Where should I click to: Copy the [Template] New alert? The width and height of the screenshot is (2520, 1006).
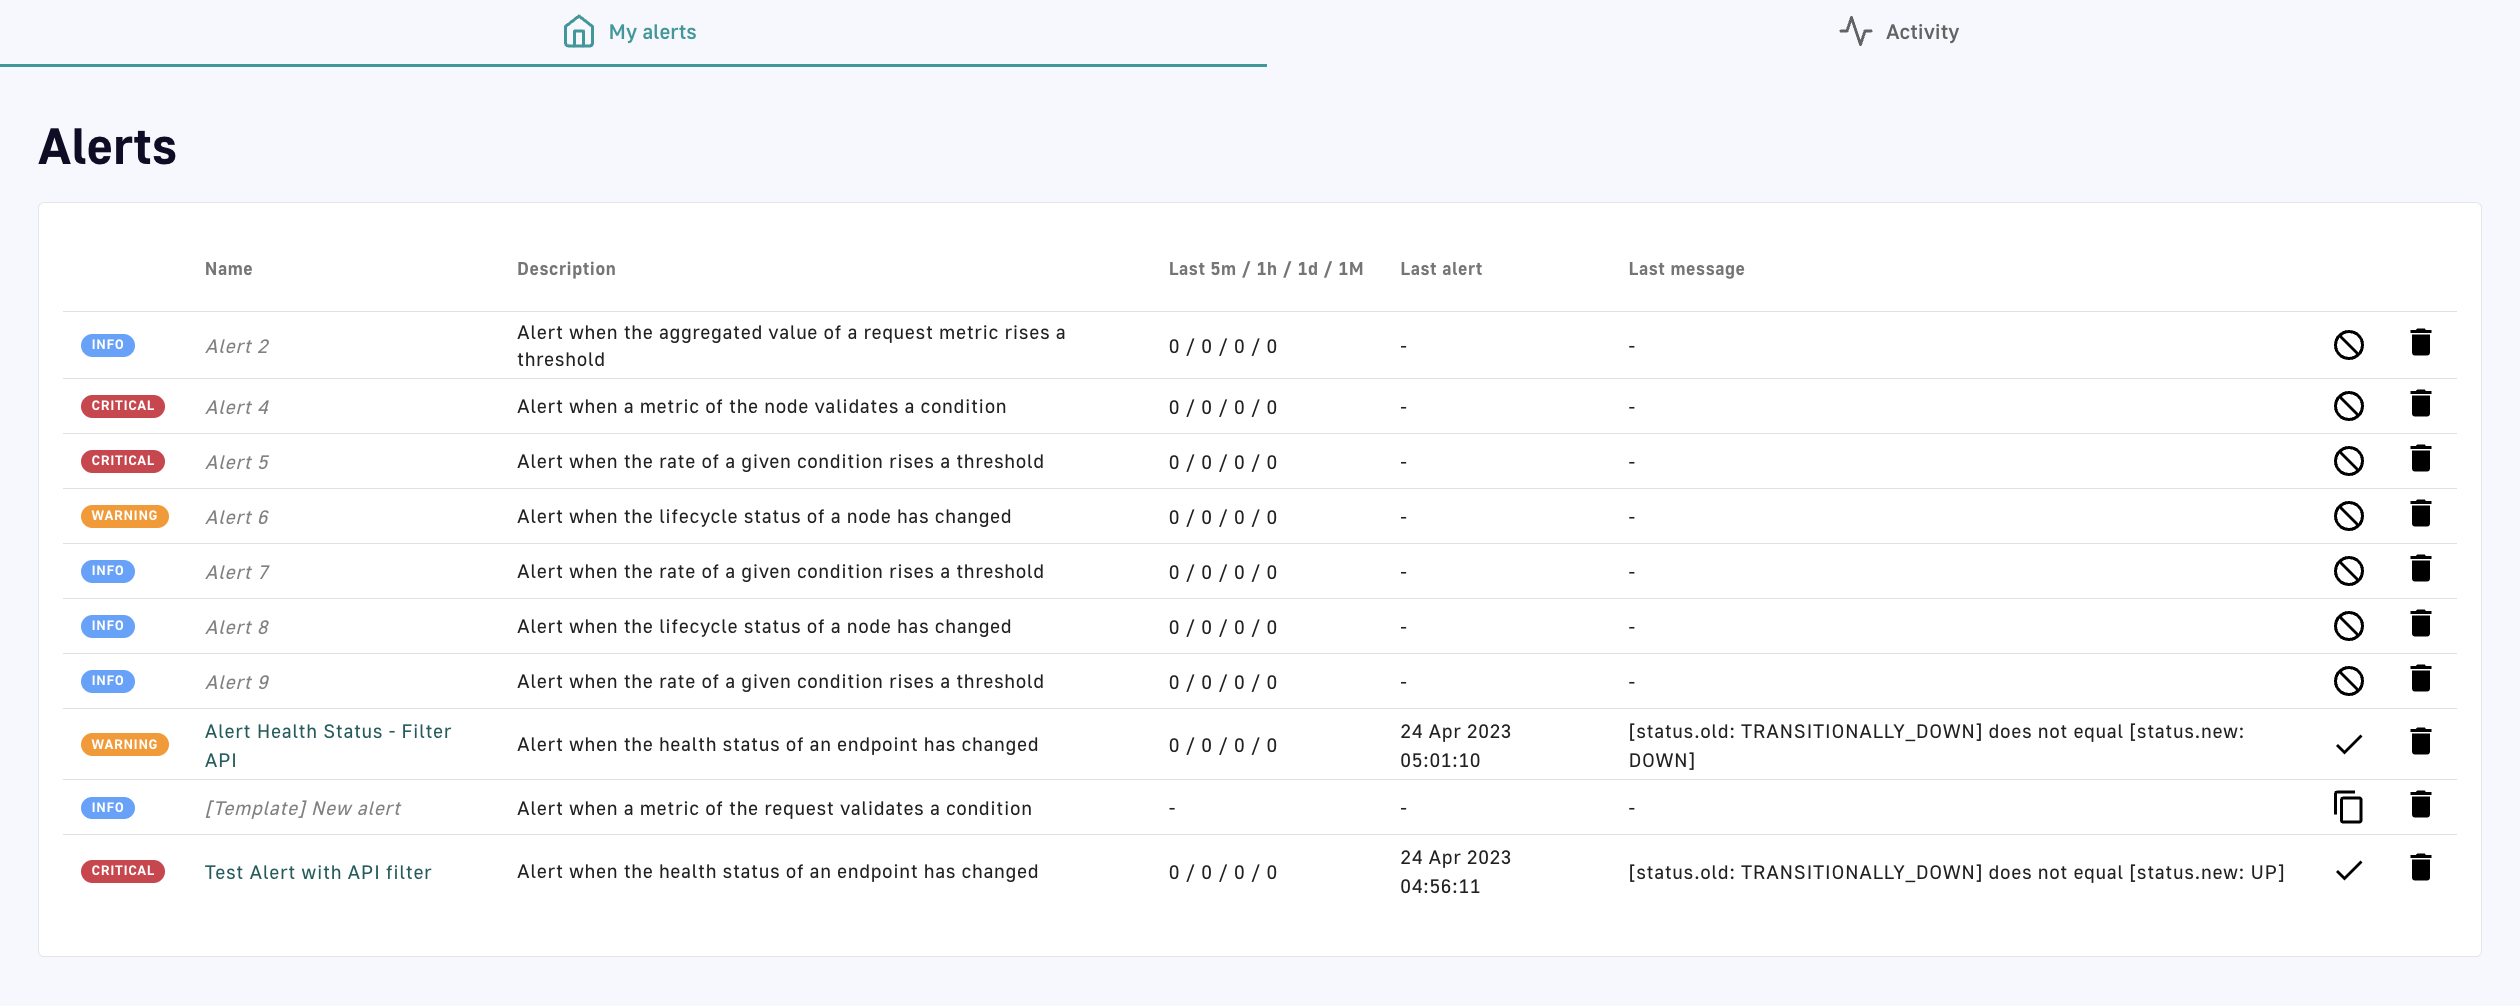[x=2348, y=806]
